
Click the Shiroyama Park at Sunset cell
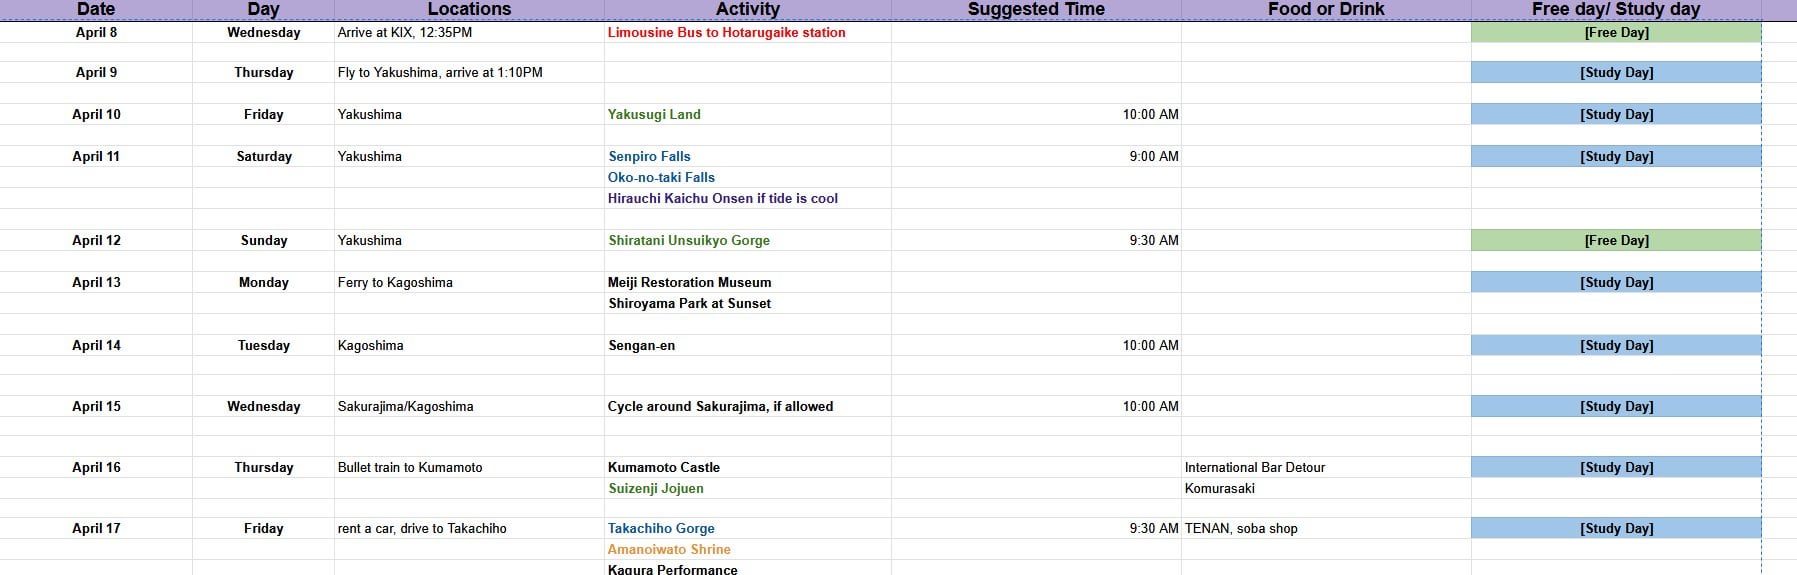(x=747, y=303)
